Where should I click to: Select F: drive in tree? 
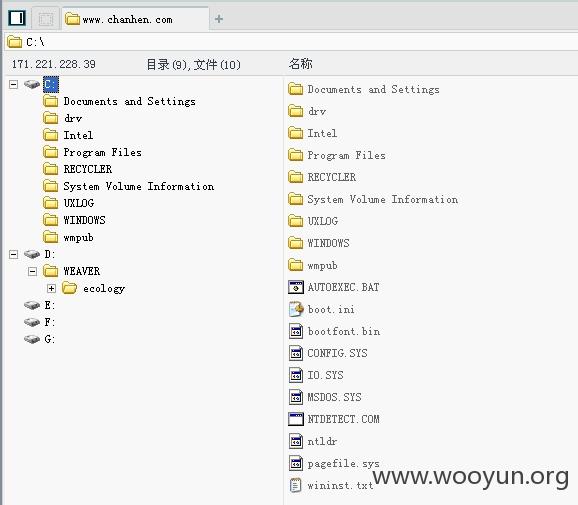point(50,322)
